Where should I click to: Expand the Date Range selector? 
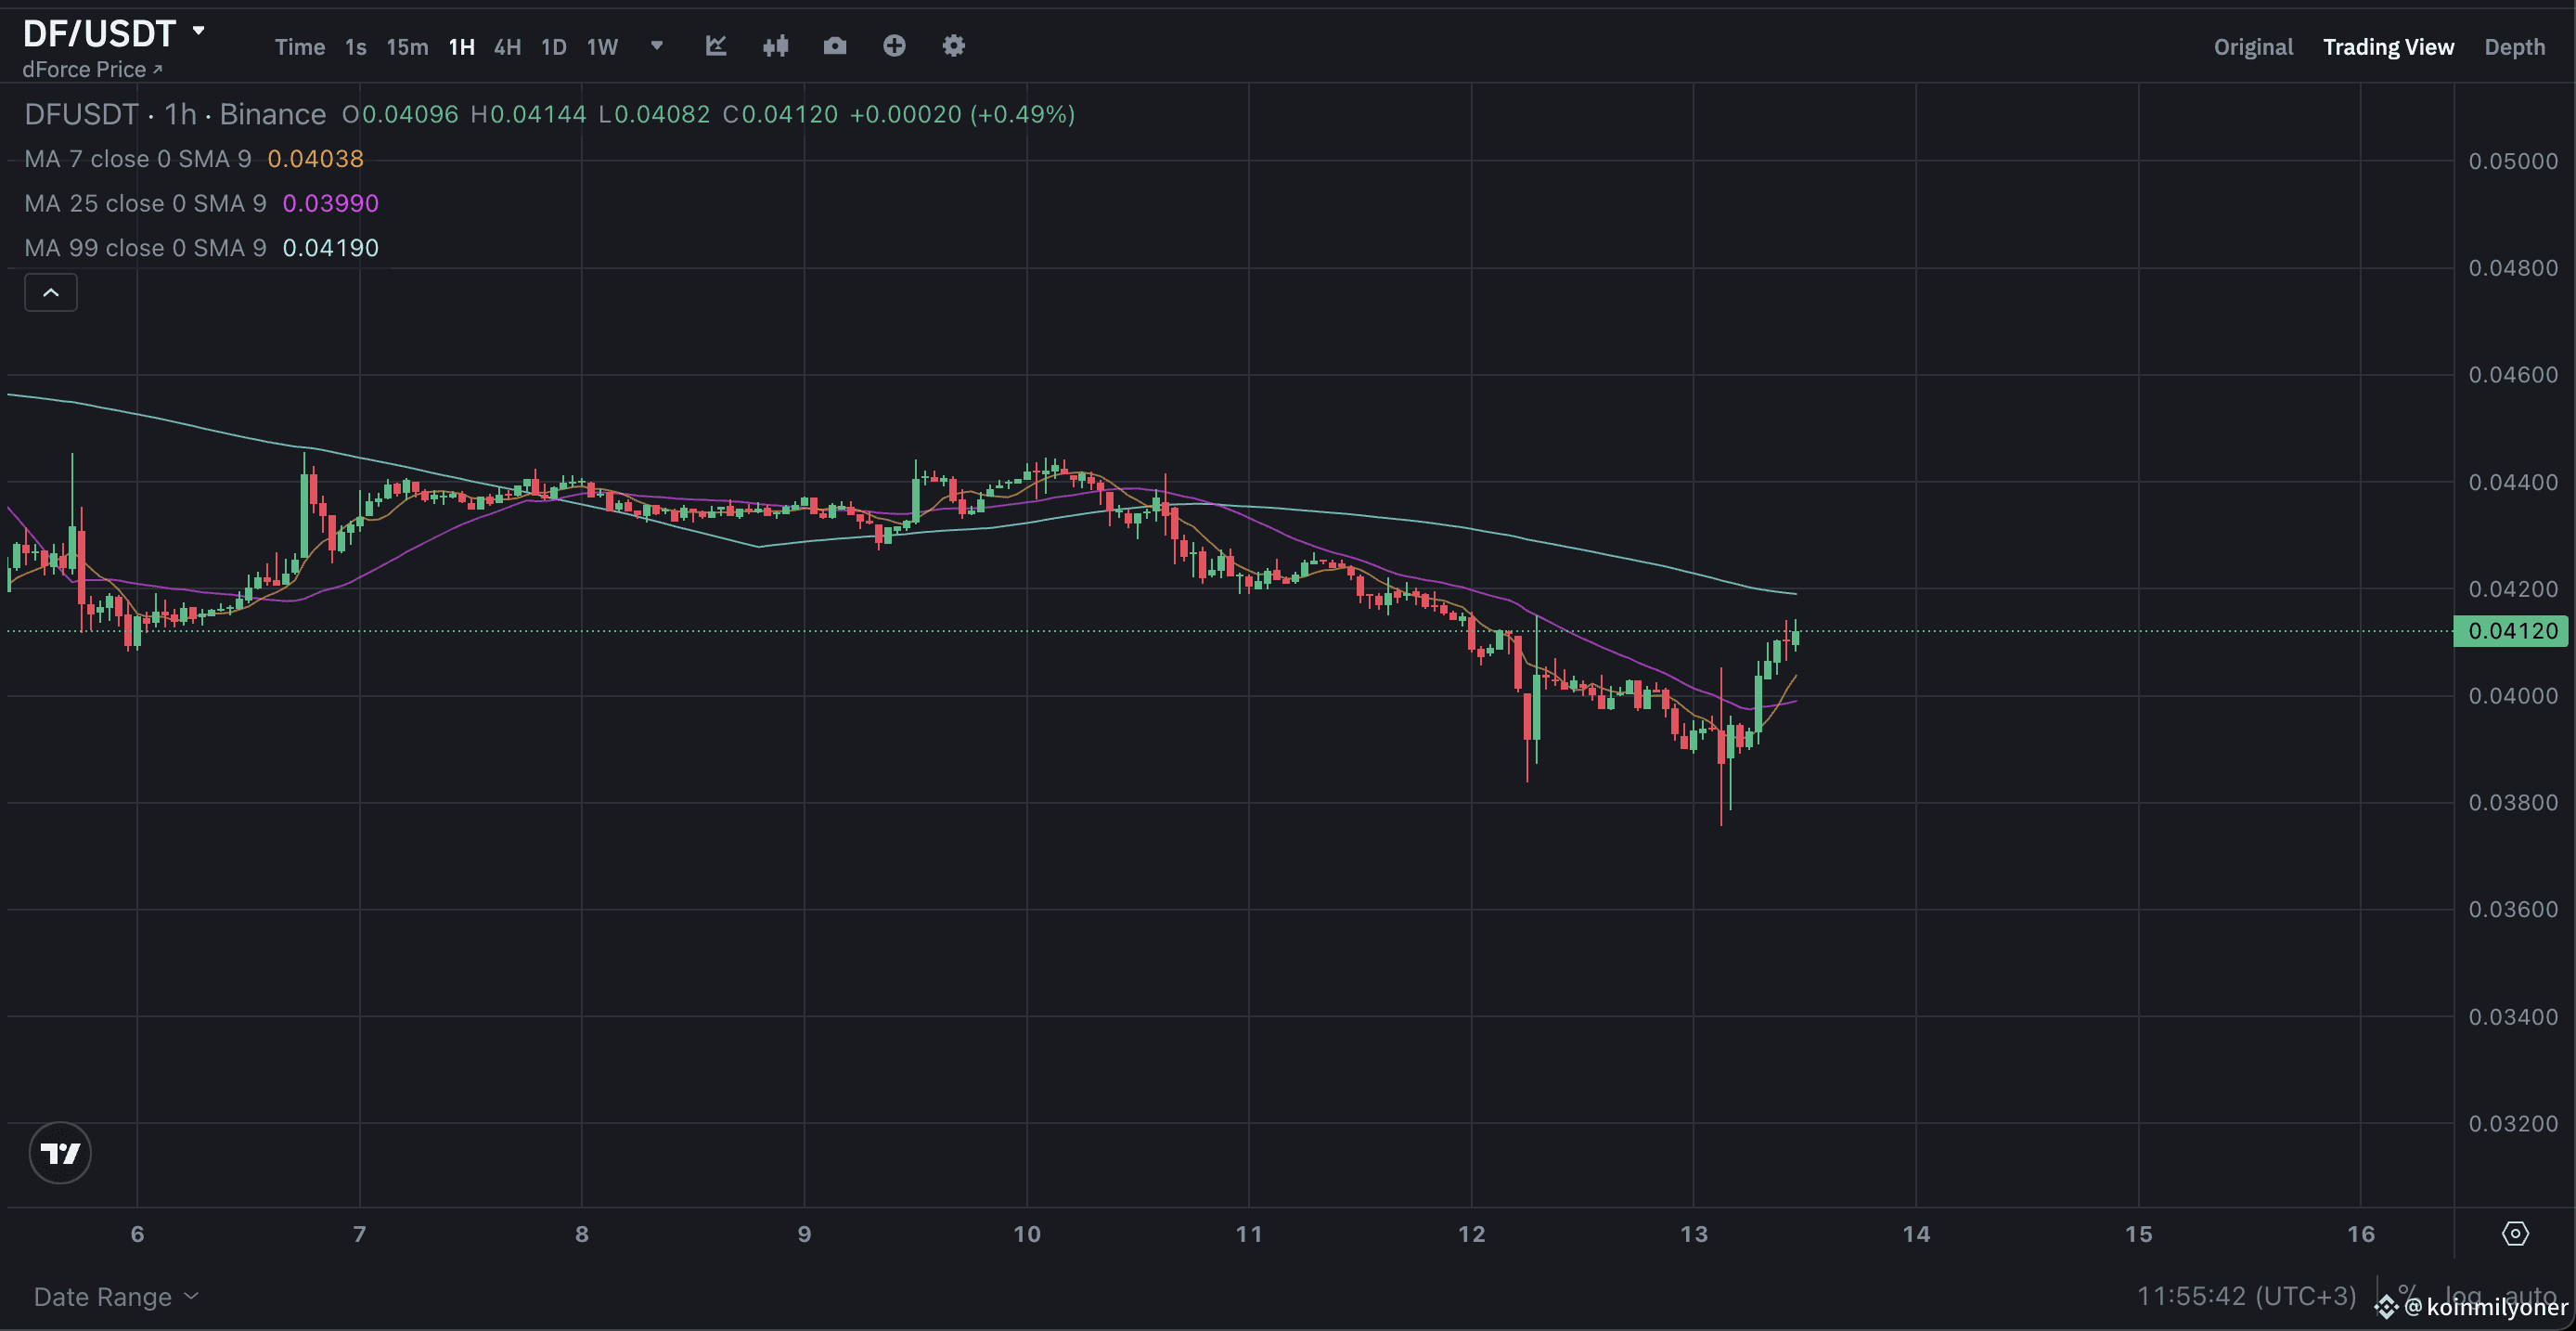[x=114, y=1296]
